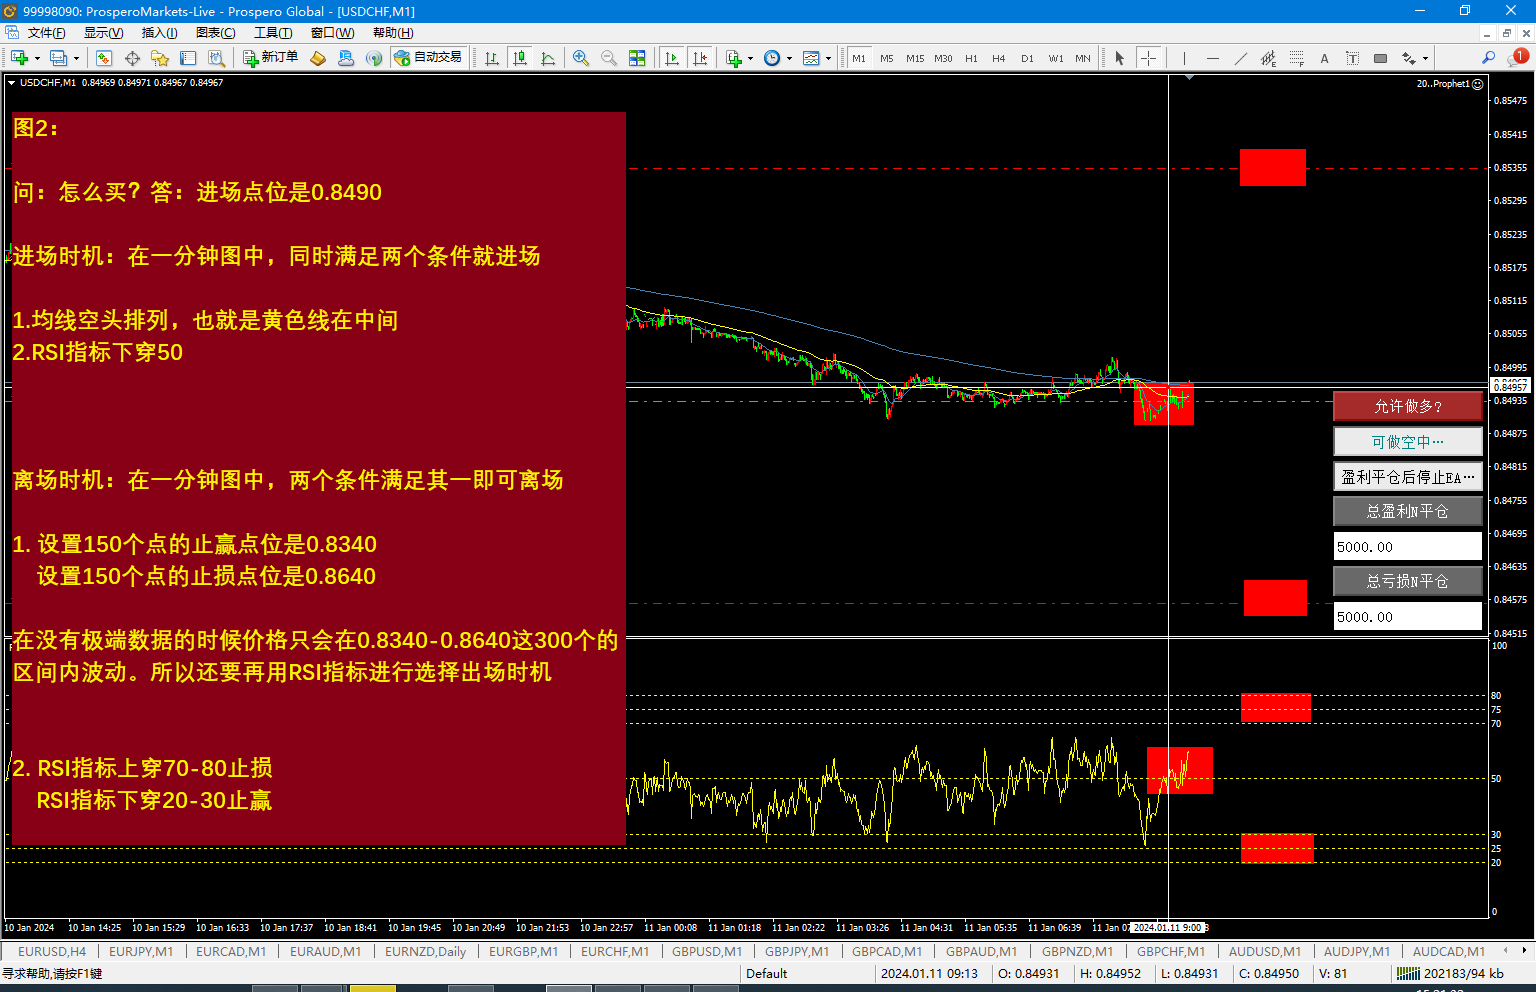The image size is (1536, 992).
Task: Open the chart templates icon
Action: [811, 58]
